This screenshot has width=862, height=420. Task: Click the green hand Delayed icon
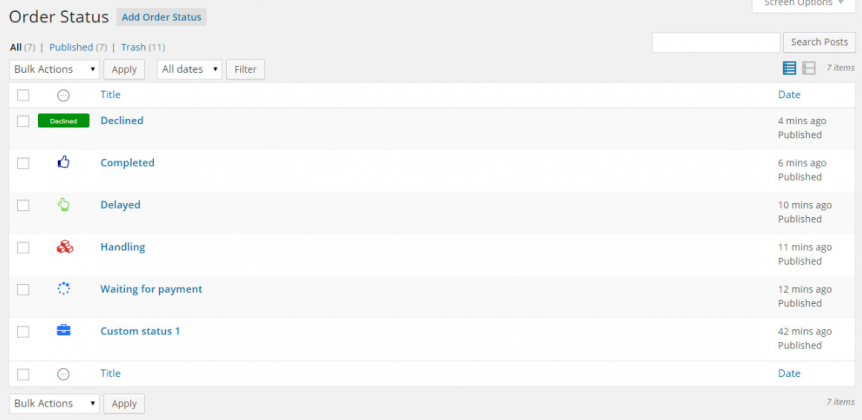[64, 204]
